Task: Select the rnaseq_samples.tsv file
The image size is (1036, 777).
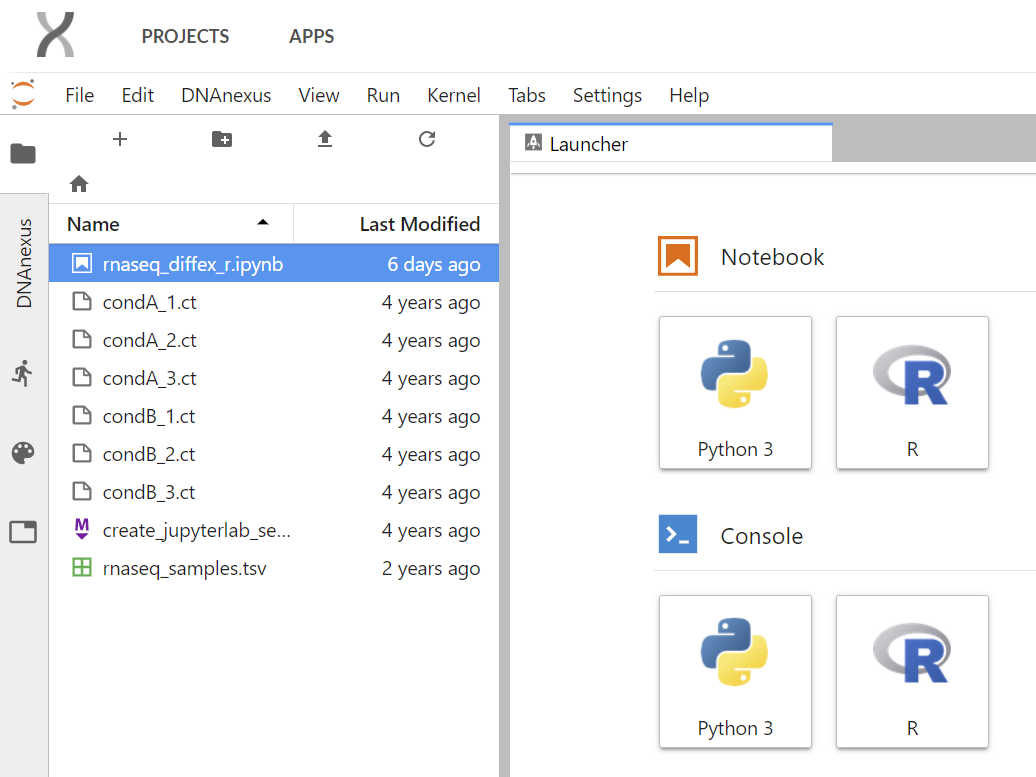Action: click(x=184, y=569)
